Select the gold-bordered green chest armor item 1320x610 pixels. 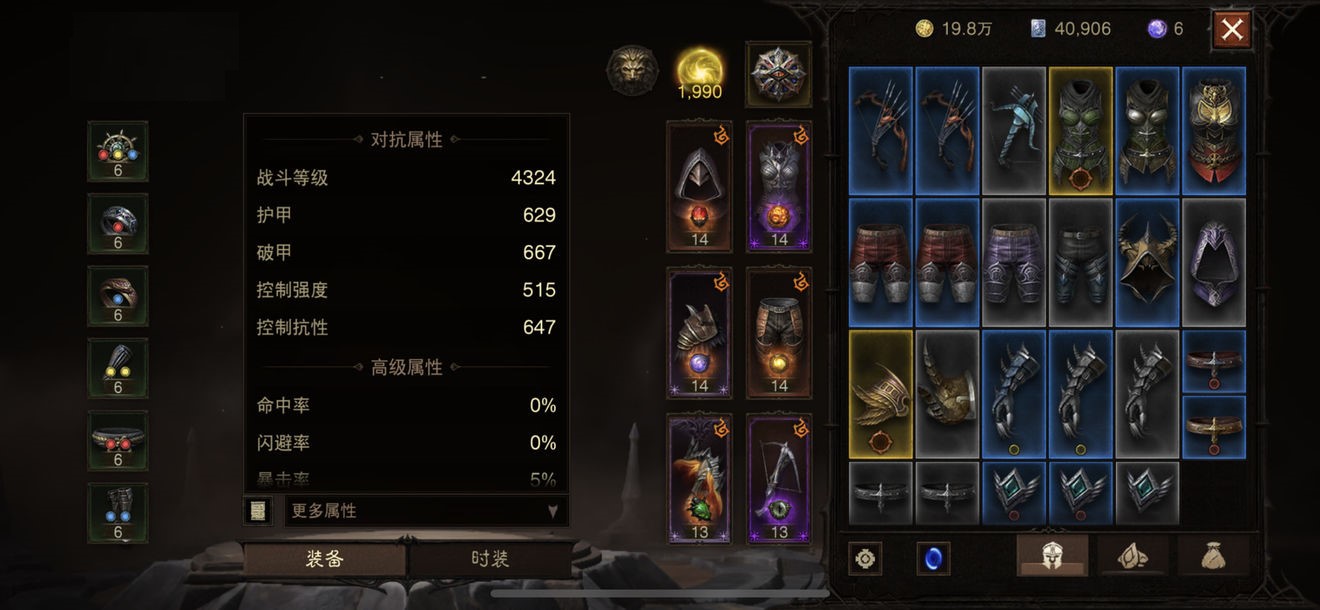(x=1080, y=130)
